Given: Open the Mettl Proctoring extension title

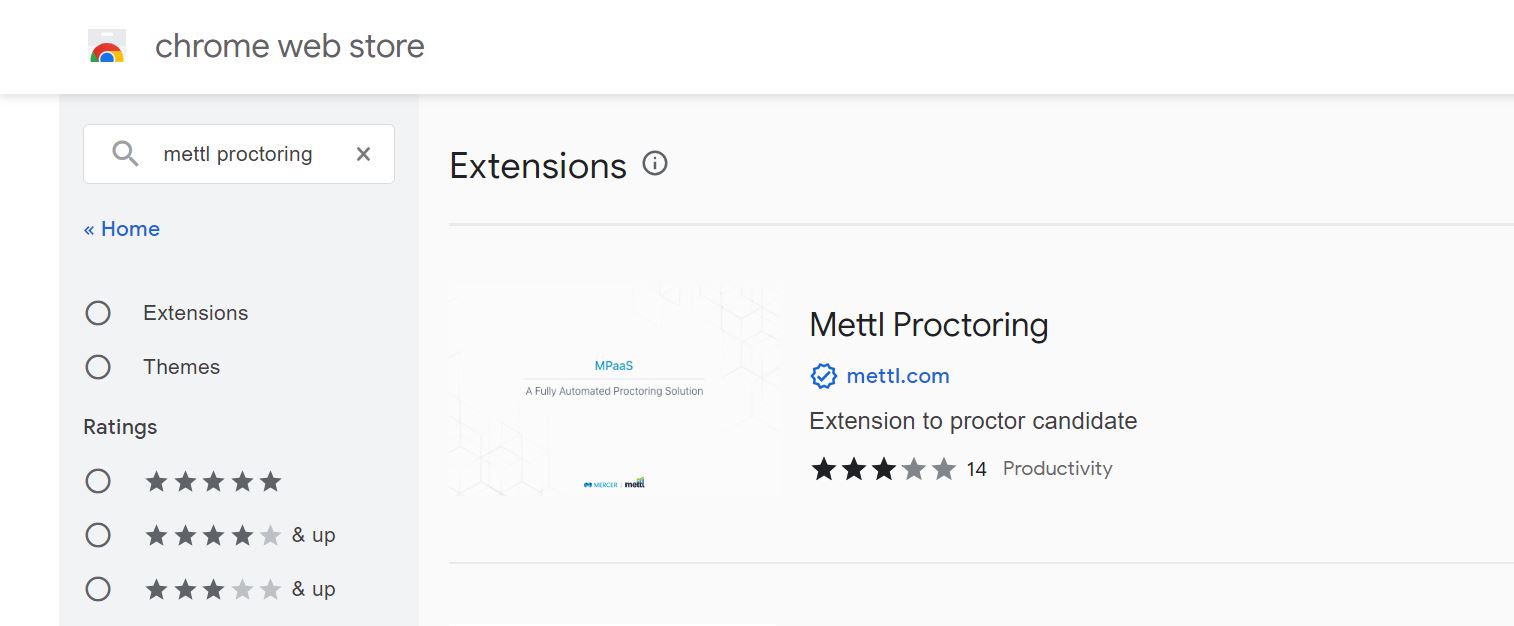Looking at the screenshot, I should coord(929,325).
